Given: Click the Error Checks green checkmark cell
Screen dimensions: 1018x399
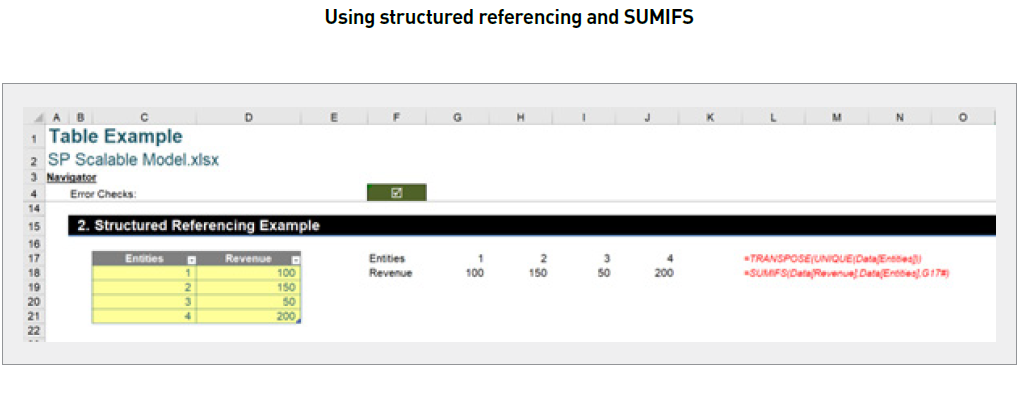Looking at the screenshot, I should pos(397,193).
